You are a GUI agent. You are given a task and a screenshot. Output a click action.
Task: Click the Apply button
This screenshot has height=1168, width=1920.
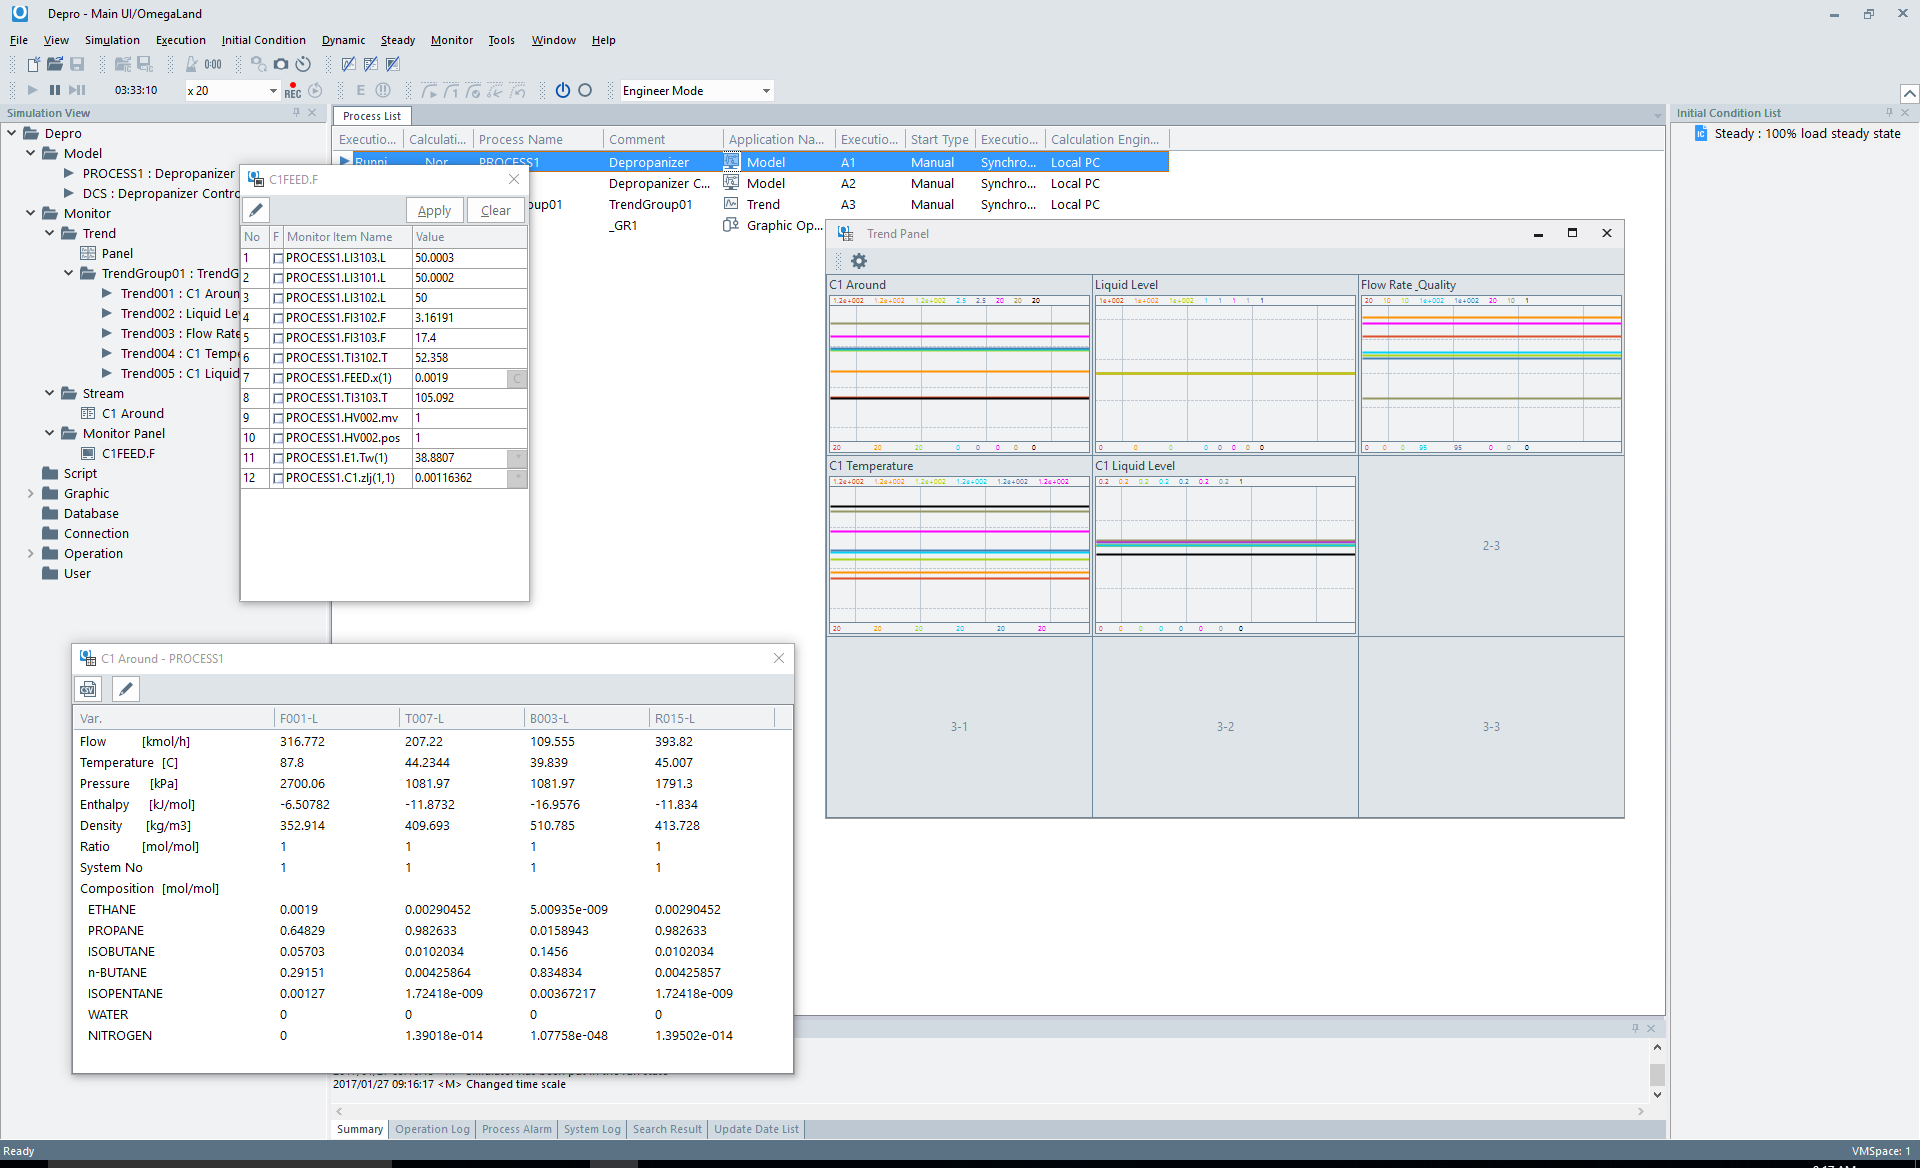tap(434, 210)
